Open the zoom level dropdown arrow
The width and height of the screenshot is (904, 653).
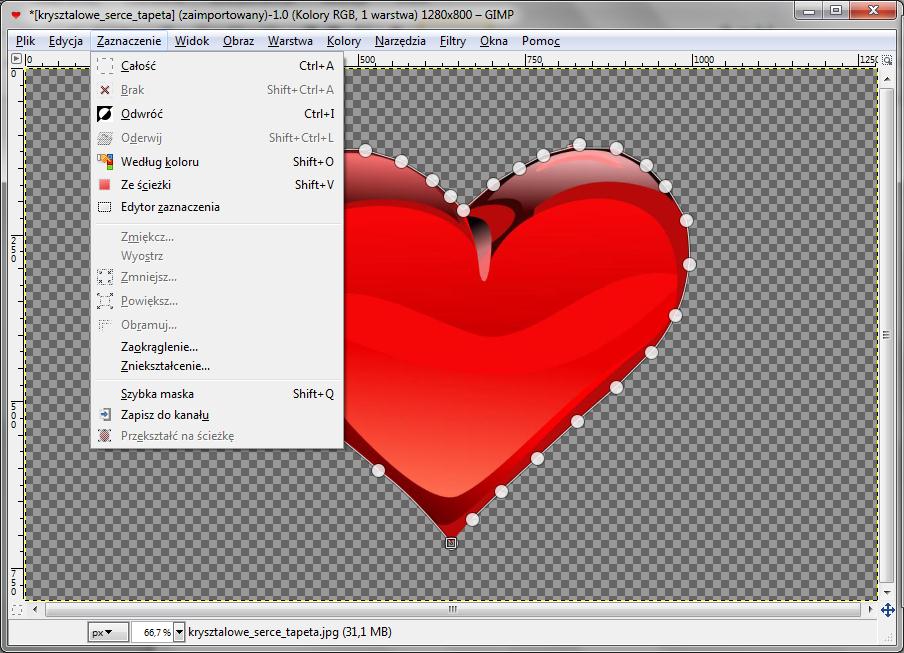179,632
